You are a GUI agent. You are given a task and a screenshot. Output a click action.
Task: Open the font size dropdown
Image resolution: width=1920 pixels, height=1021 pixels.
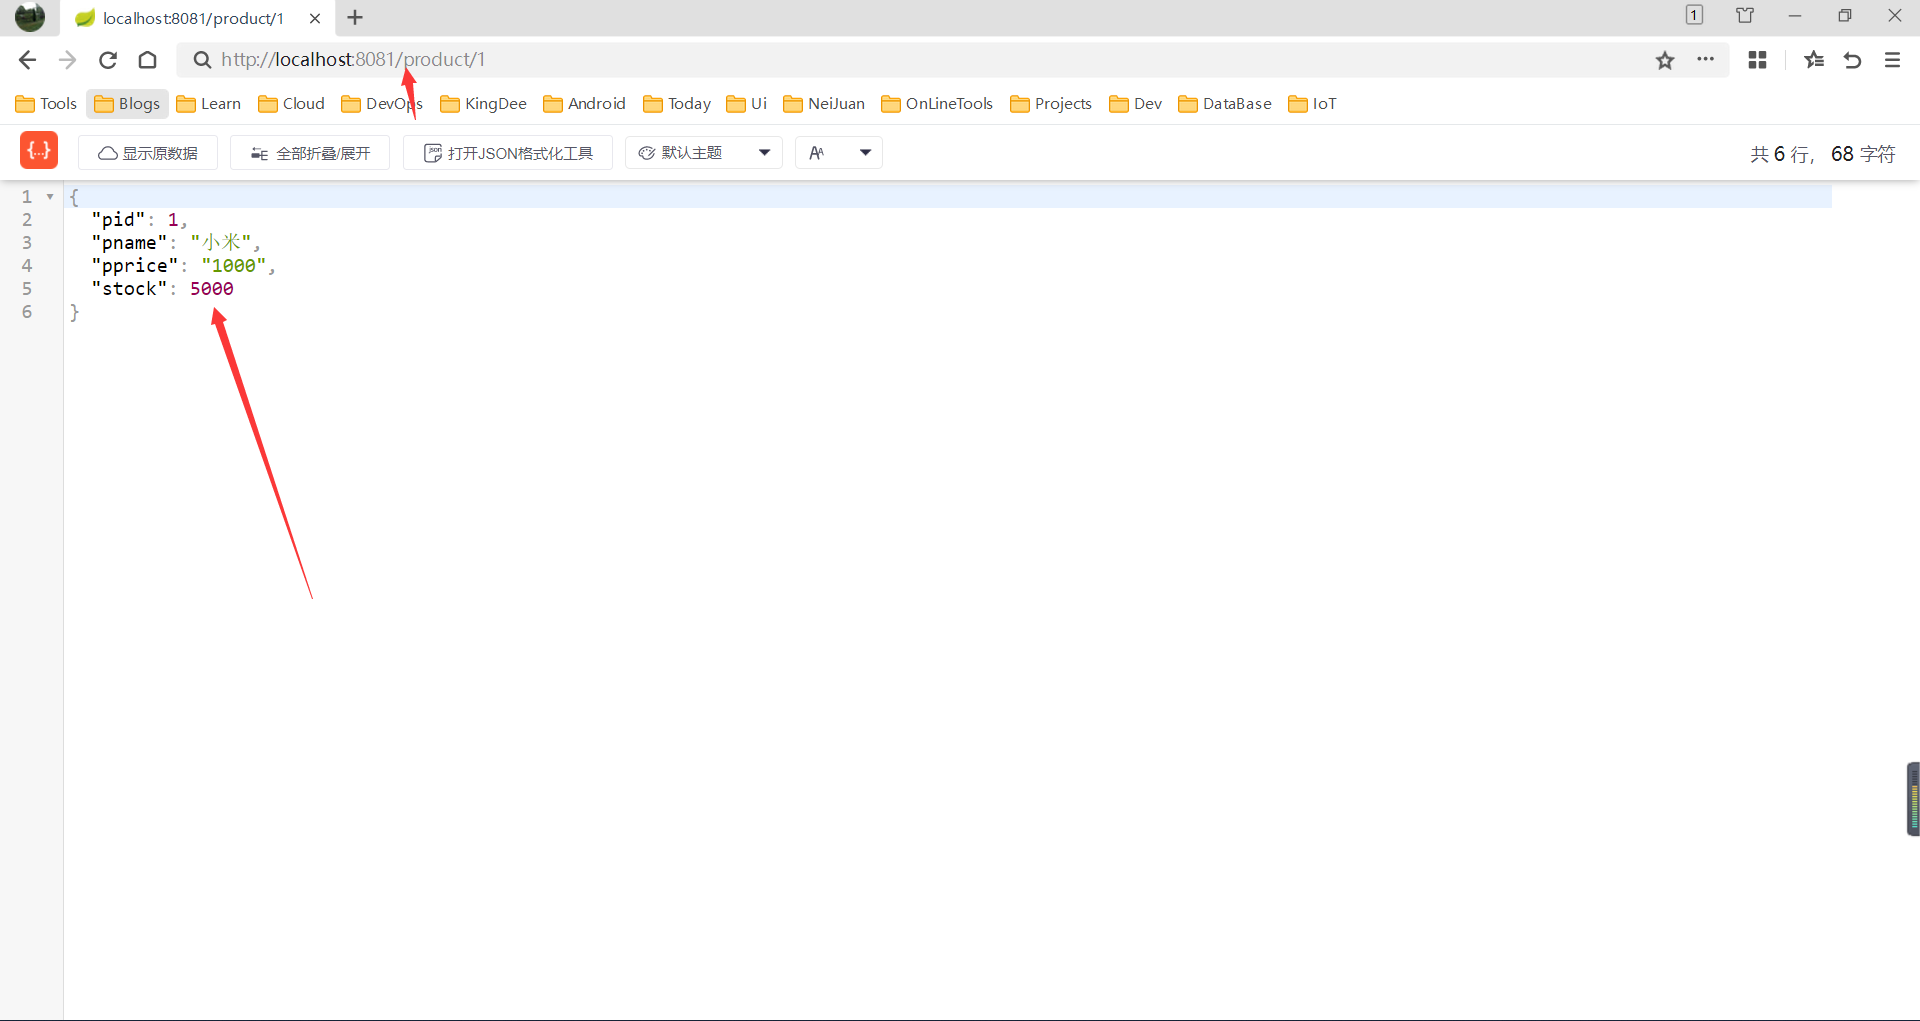(x=839, y=153)
